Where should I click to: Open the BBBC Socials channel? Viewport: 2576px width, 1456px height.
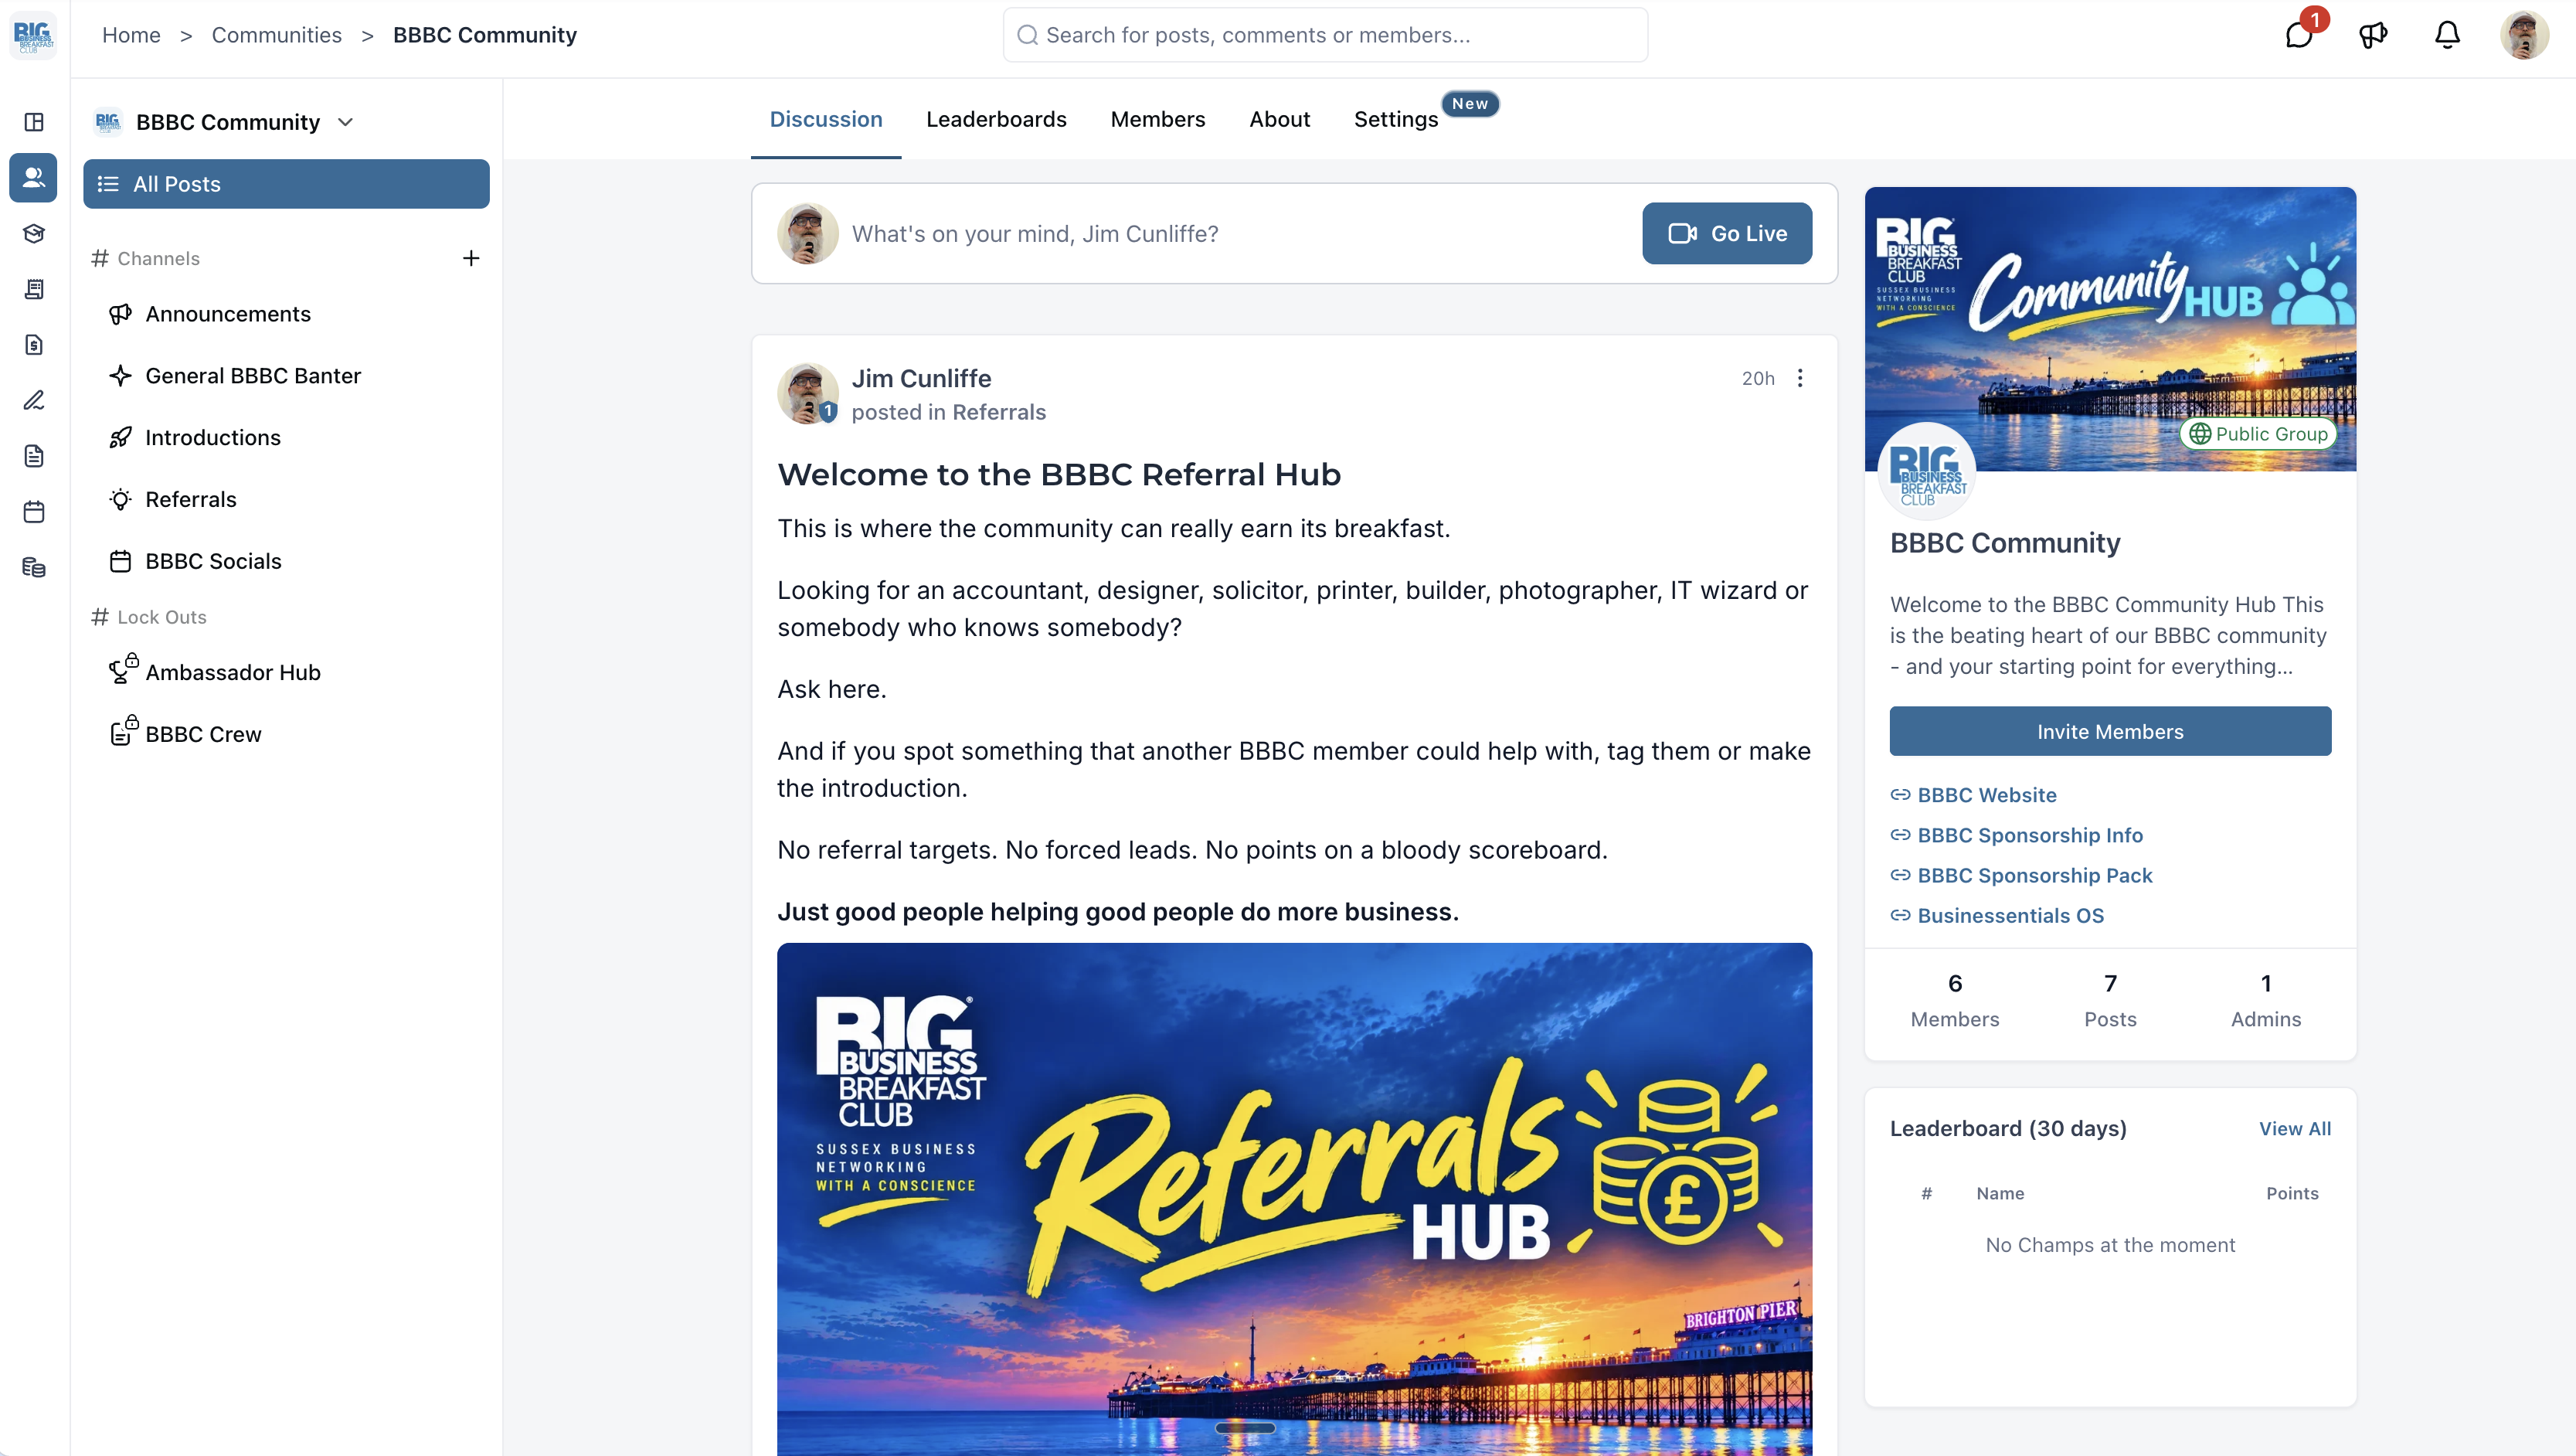point(213,561)
